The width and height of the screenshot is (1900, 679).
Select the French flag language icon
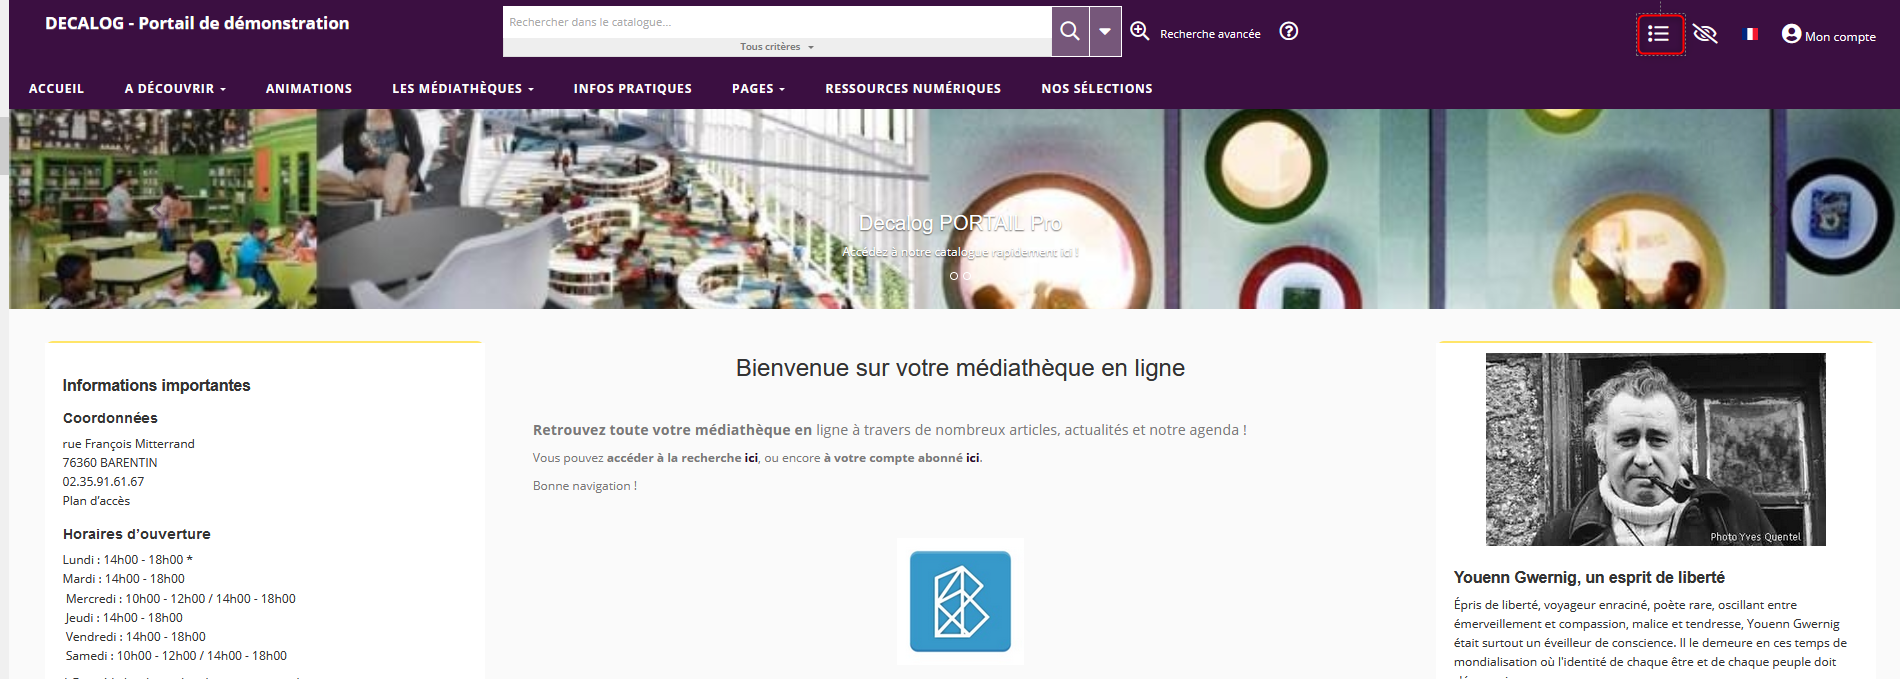pos(1750,34)
